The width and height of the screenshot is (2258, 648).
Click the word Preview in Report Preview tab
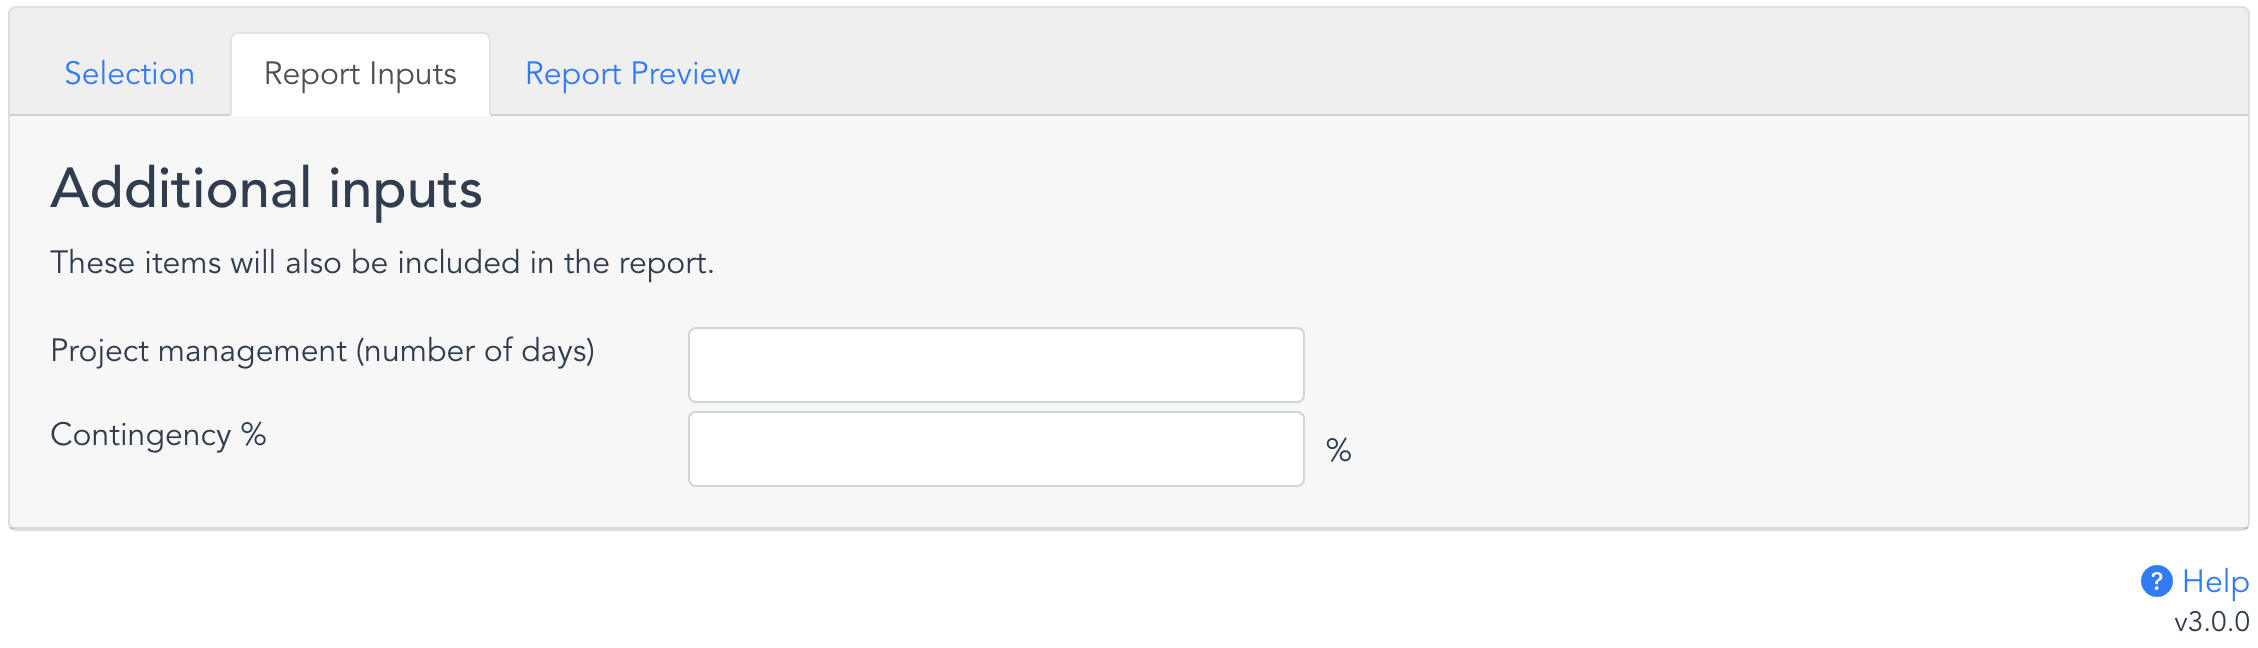[686, 74]
